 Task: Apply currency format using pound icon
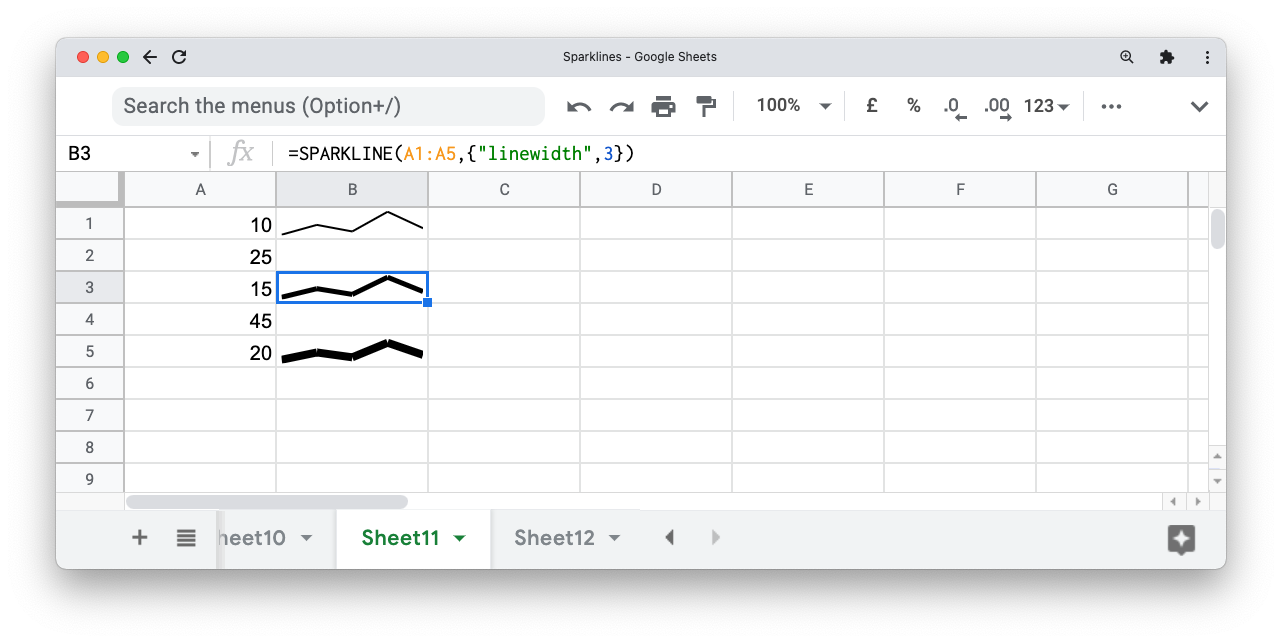871,105
